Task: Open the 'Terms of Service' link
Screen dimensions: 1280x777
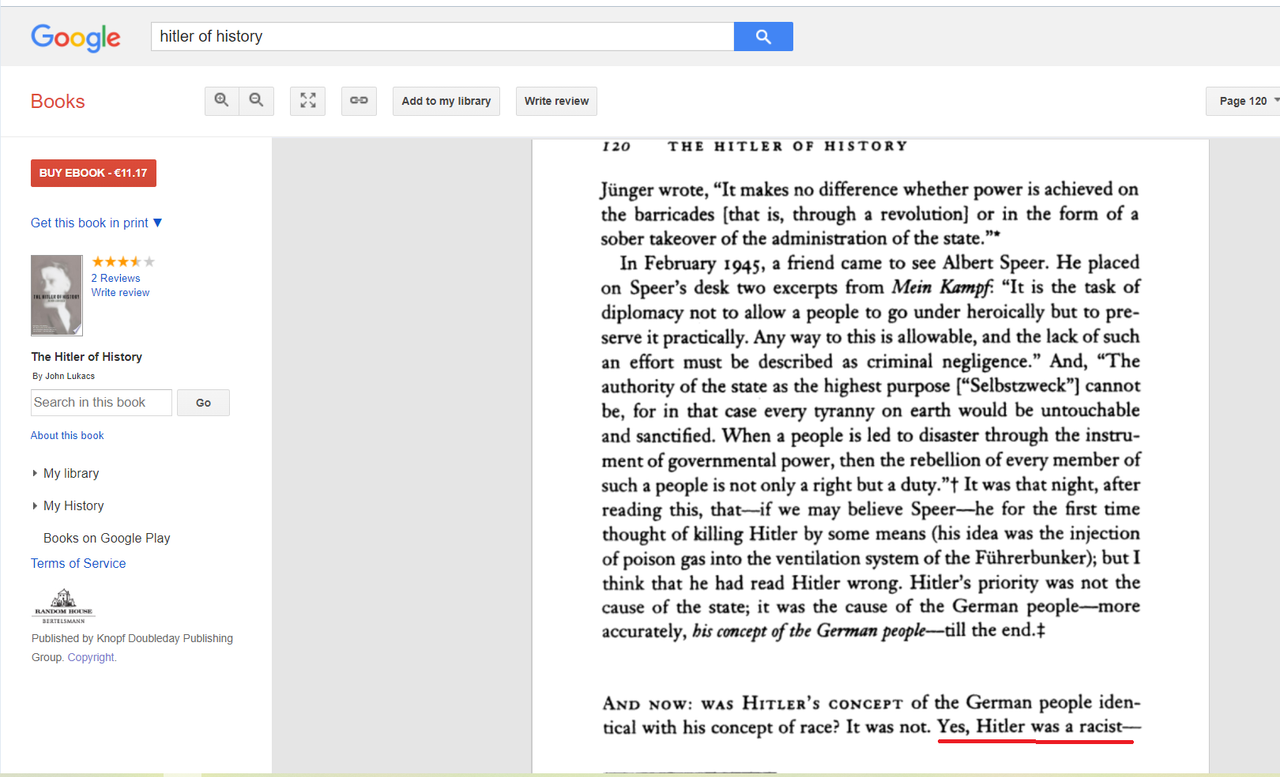Action: (78, 564)
